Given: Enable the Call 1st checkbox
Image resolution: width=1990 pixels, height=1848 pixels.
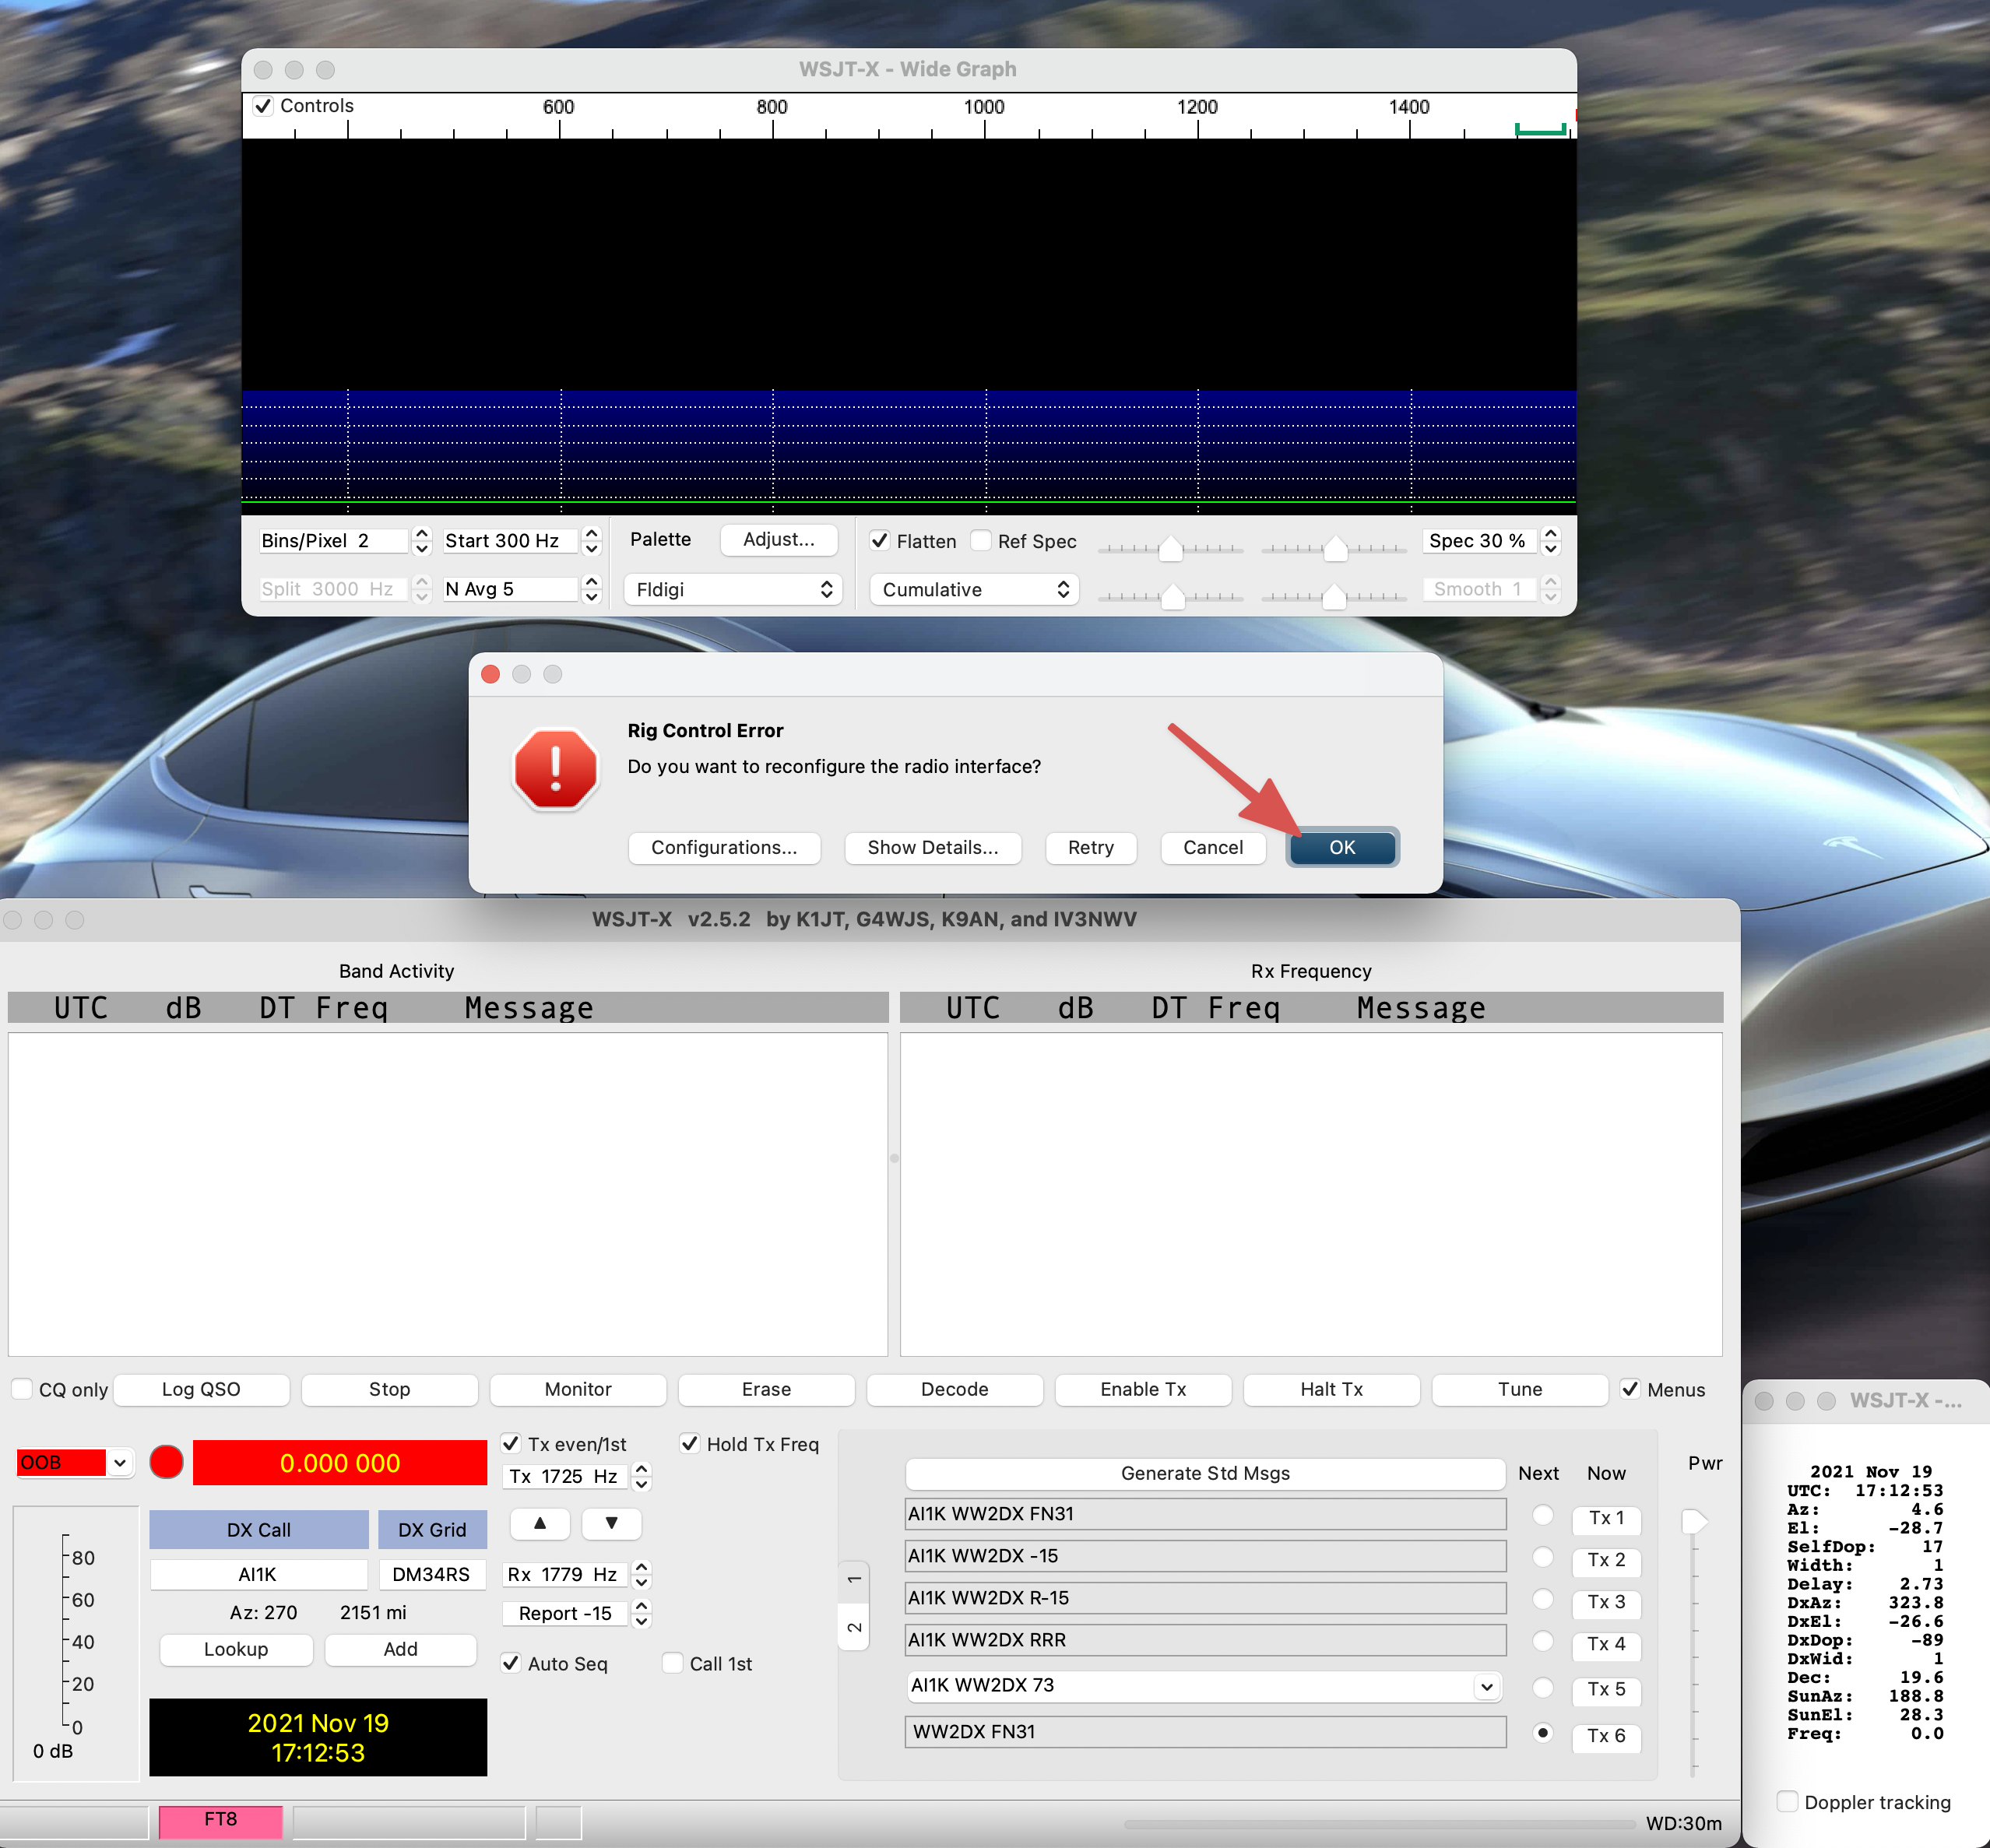Looking at the screenshot, I should click(674, 1663).
